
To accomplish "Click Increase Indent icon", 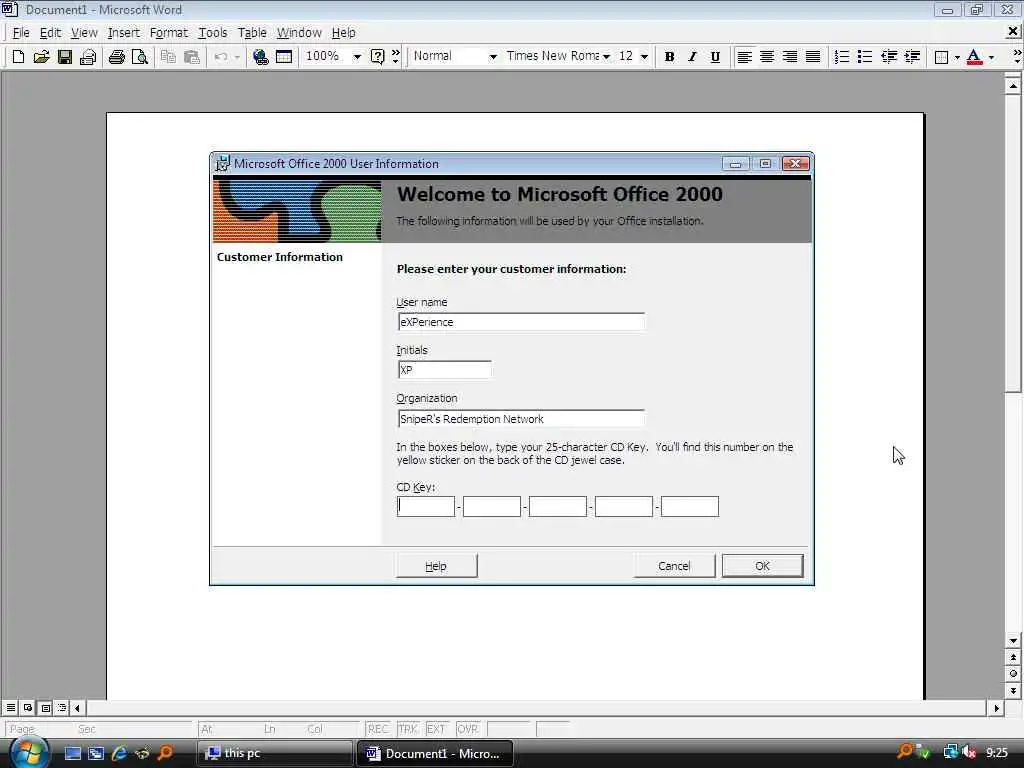I will [x=912, y=57].
